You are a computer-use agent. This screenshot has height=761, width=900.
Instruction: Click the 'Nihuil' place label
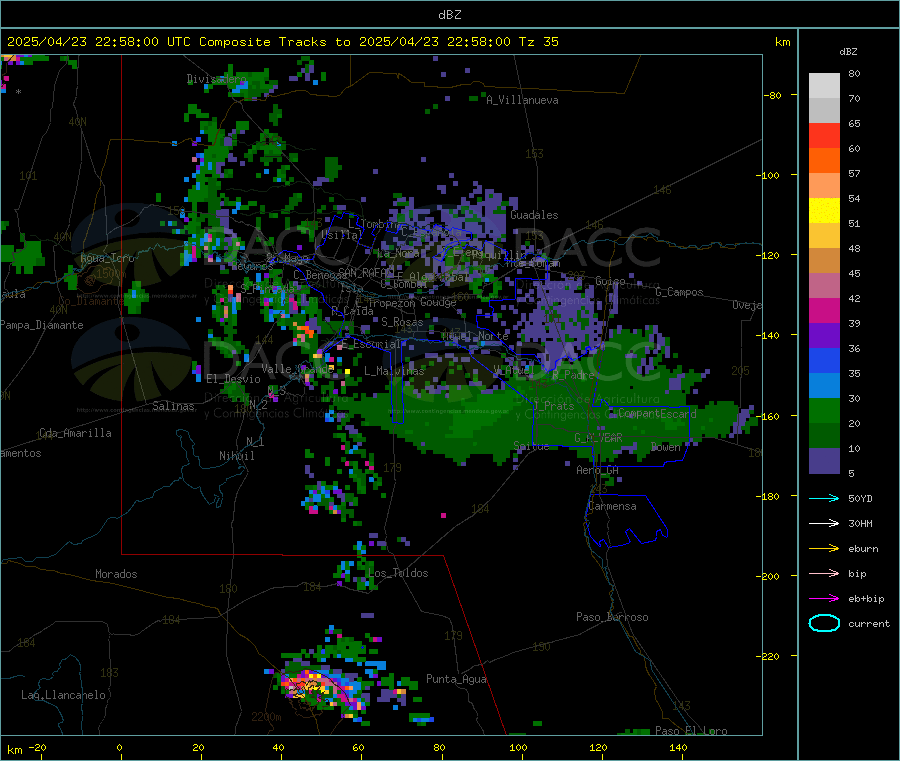[x=236, y=456]
